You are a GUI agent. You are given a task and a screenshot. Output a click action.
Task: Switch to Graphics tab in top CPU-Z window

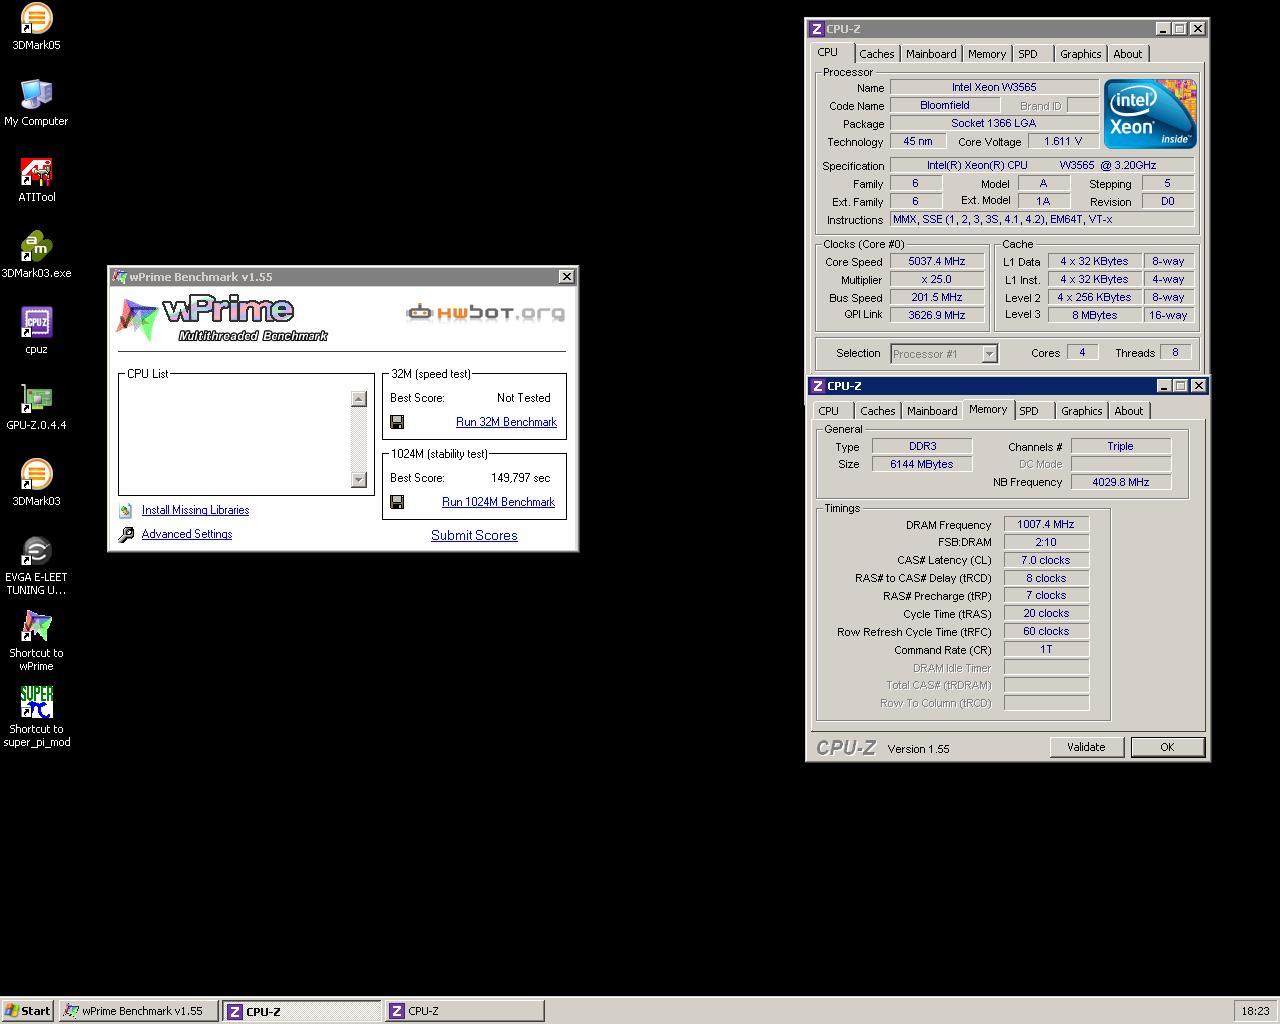1080,54
